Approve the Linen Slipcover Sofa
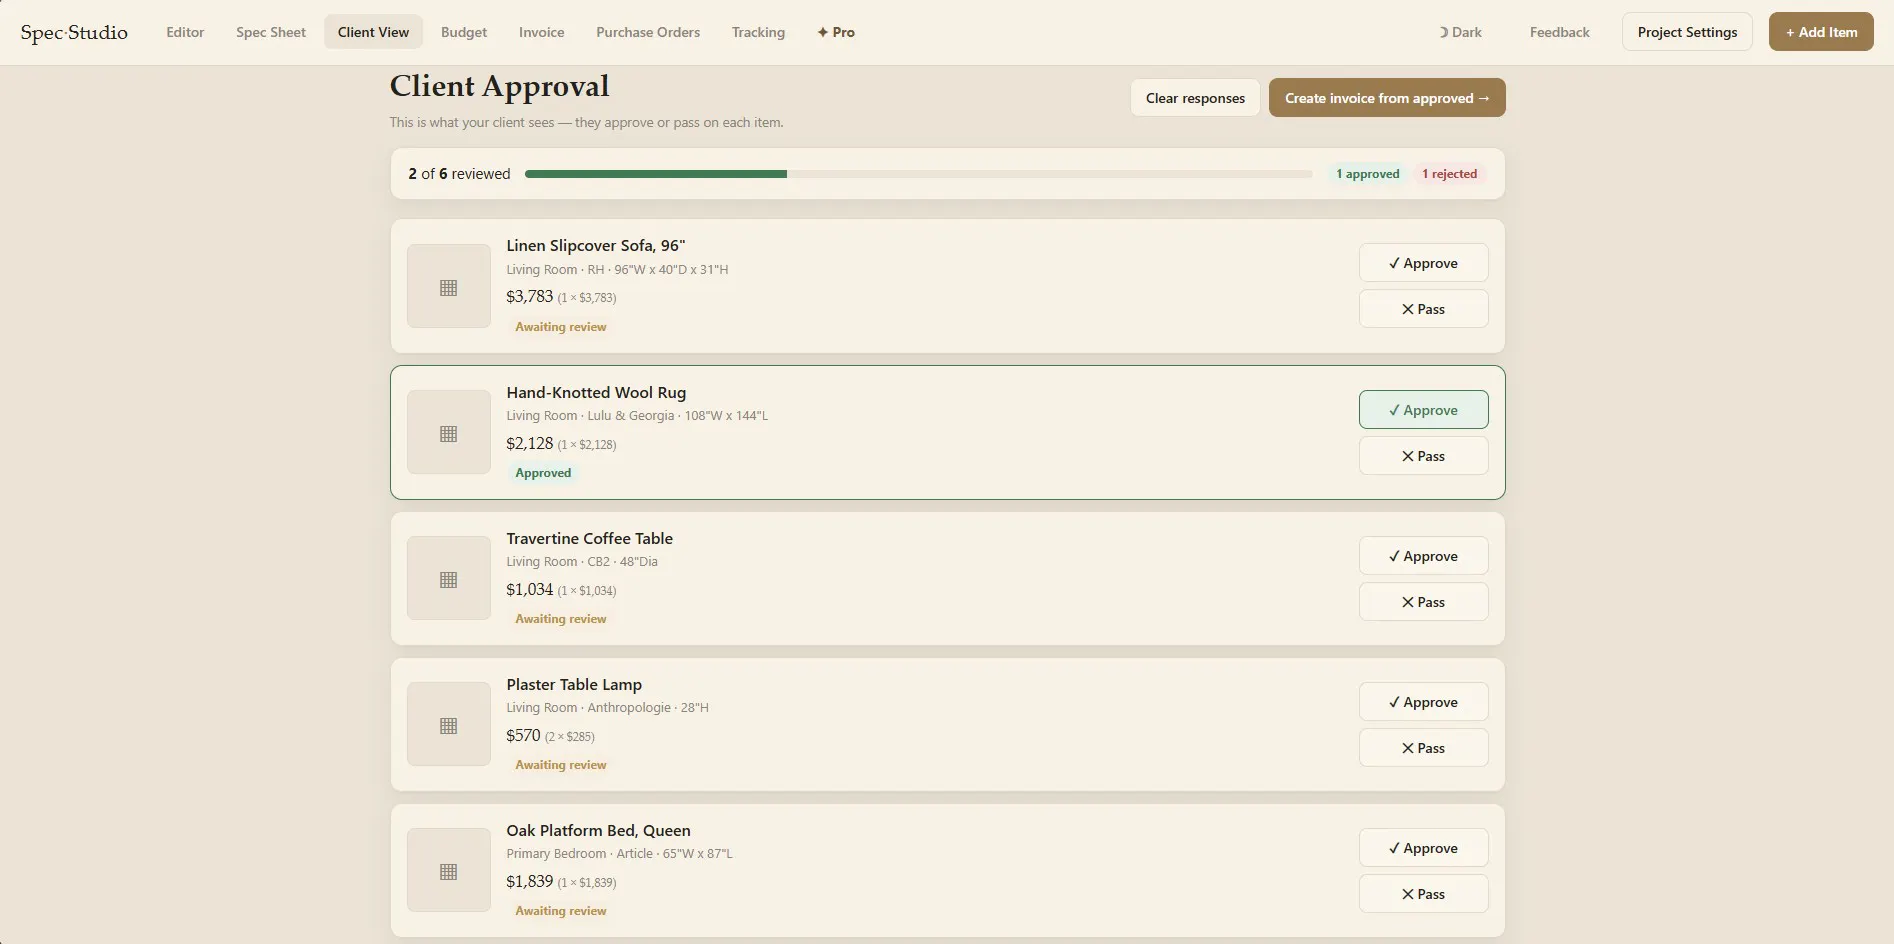This screenshot has width=1894, height=944. coord(1423,263)
